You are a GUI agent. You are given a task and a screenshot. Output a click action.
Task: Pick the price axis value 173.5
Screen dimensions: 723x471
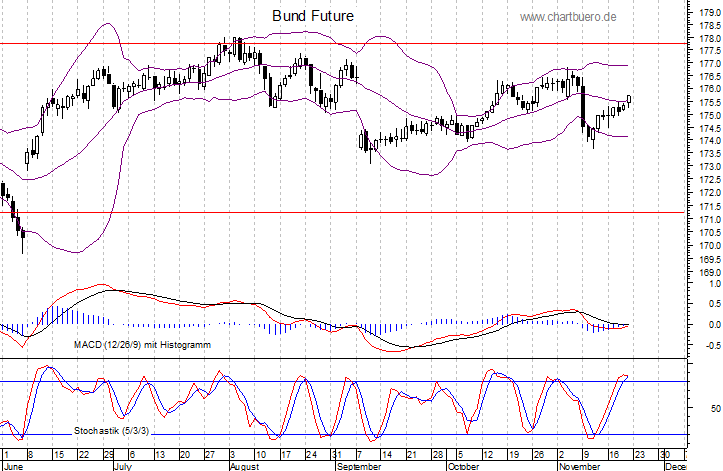tap(710, 154)
